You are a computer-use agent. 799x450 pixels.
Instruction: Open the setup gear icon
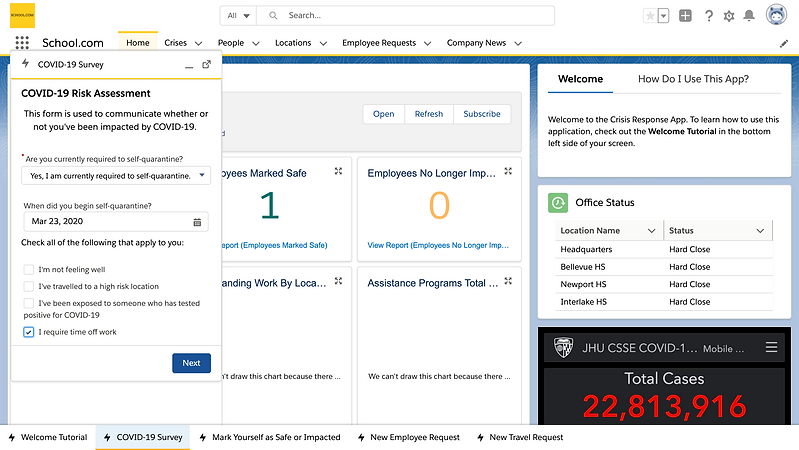(729, 16)
